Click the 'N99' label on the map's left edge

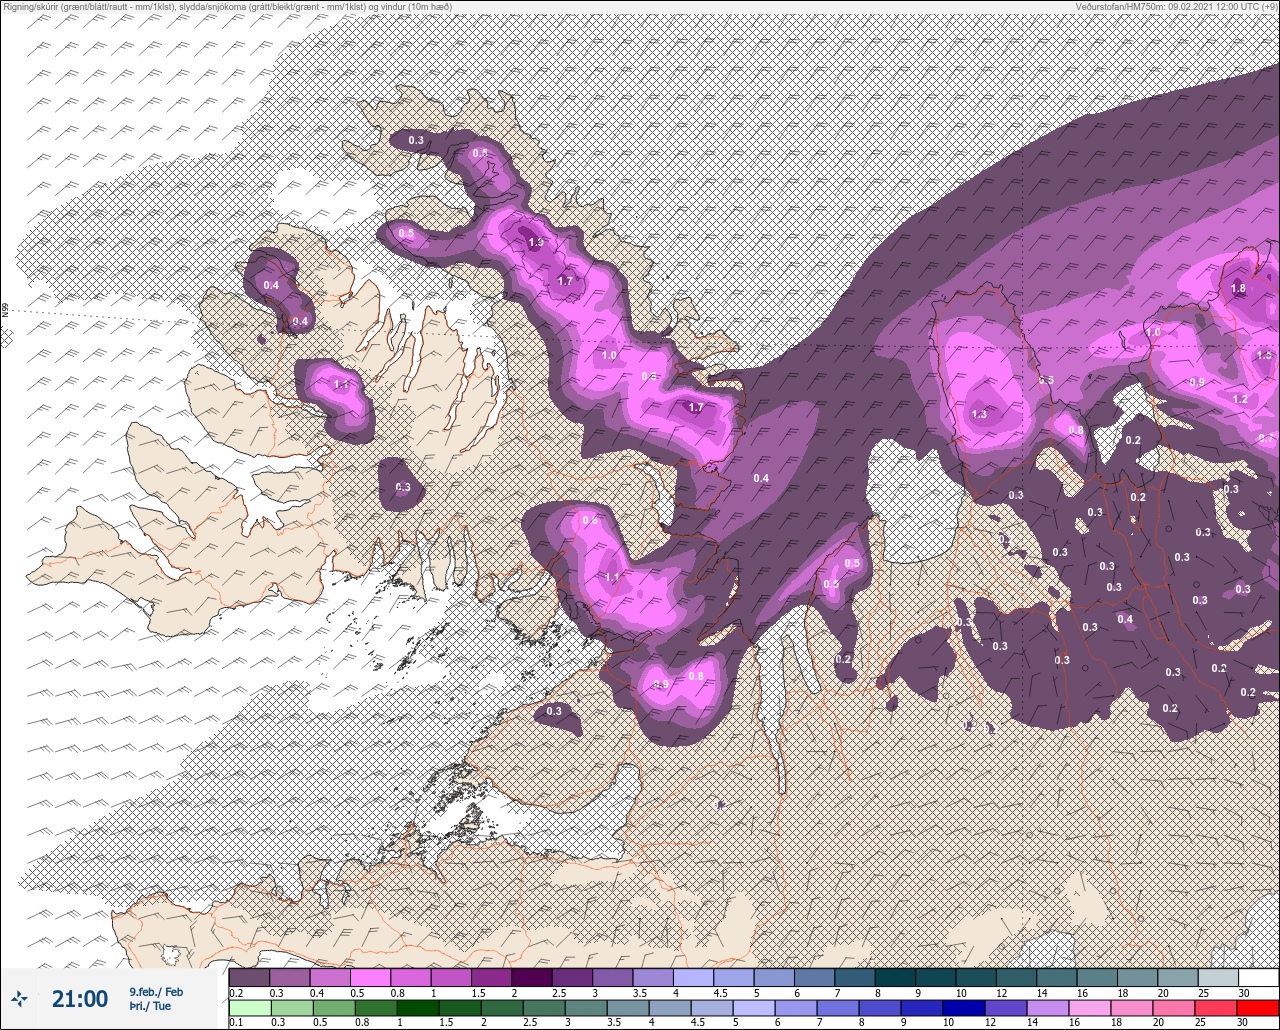[5, 311]
